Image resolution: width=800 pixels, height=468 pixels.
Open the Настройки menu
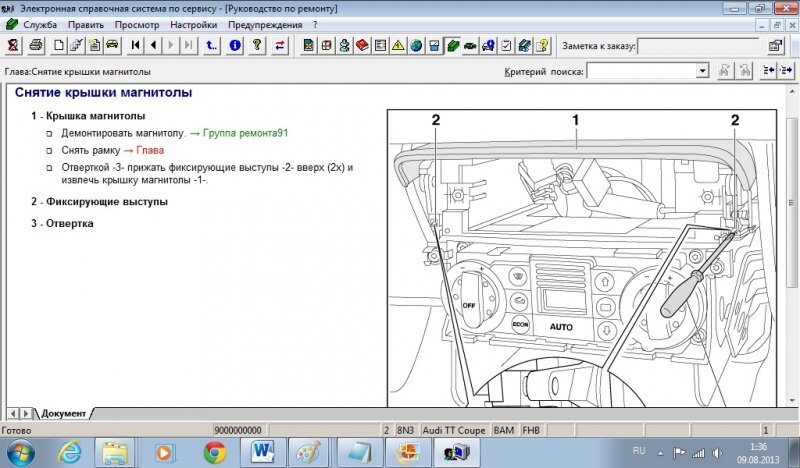click(x=193, y=24)
